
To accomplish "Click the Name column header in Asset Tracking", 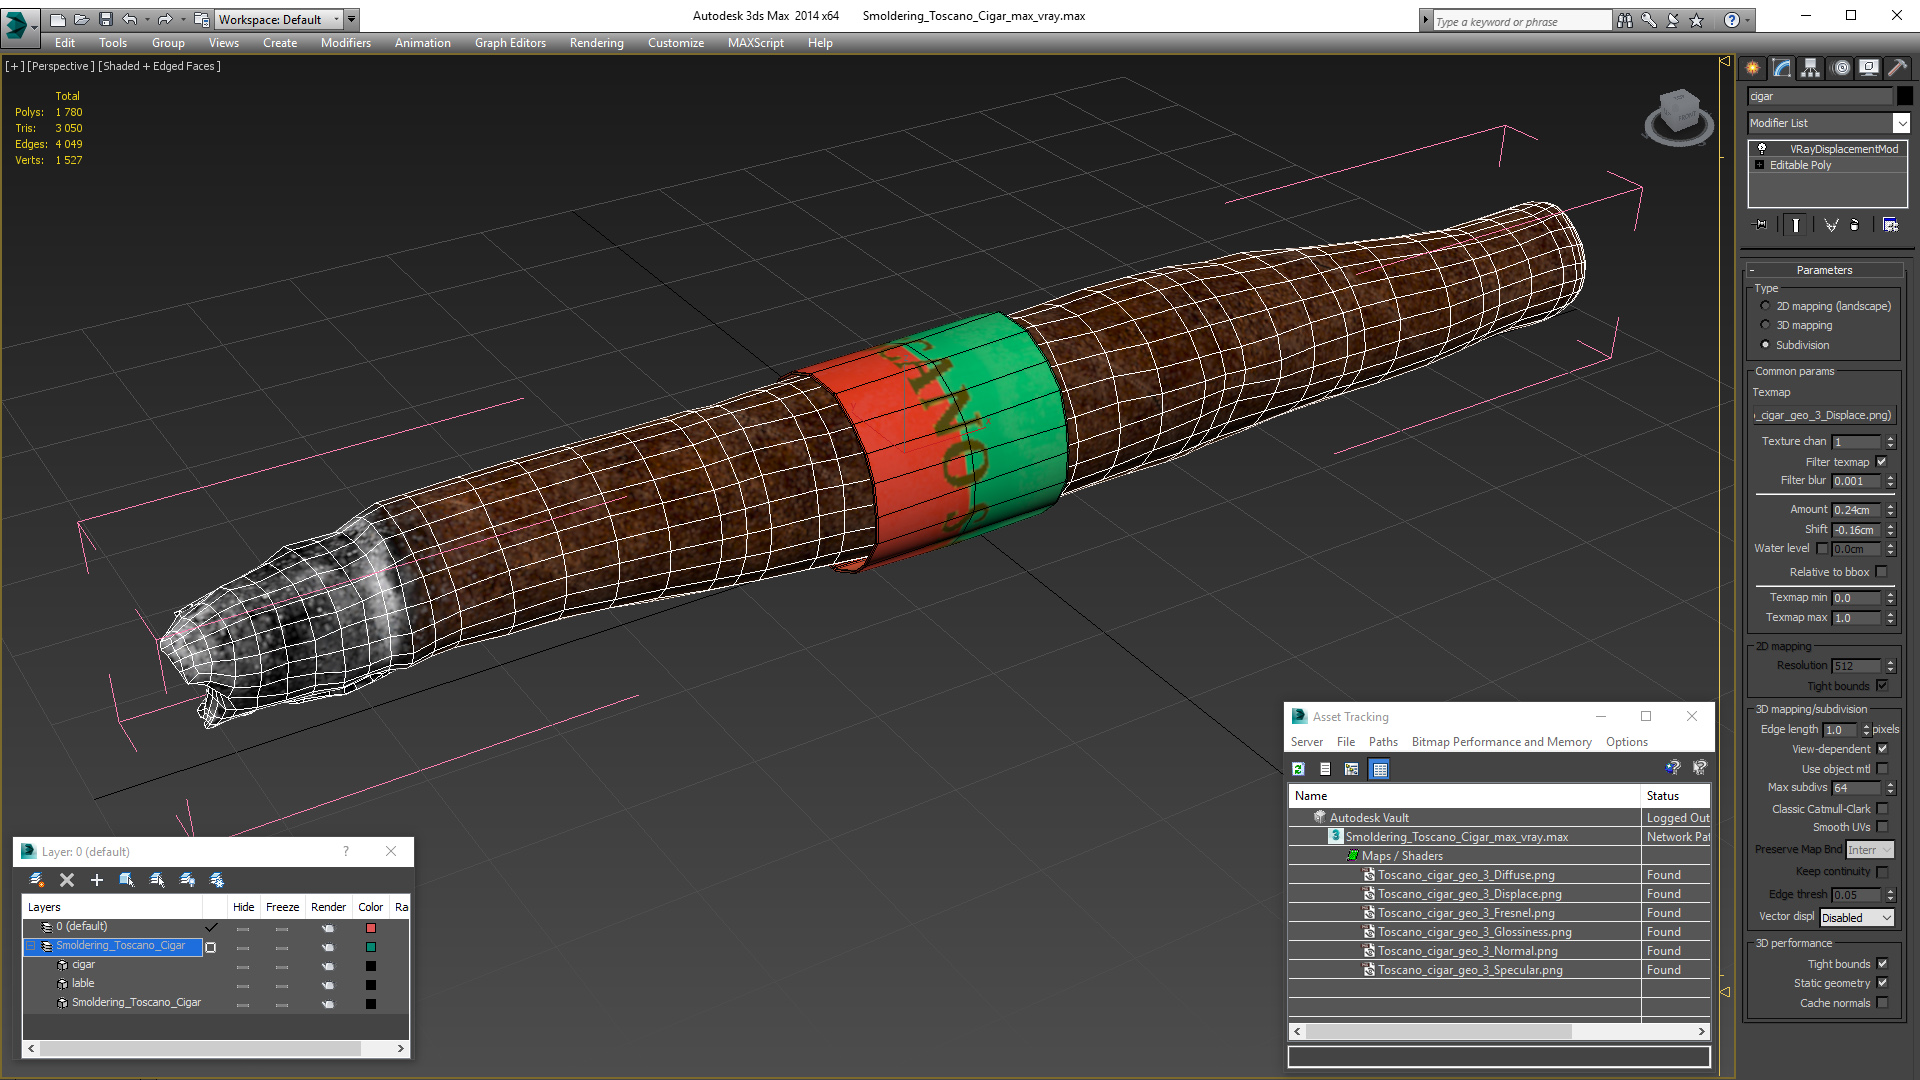I will coord(1465,796).
